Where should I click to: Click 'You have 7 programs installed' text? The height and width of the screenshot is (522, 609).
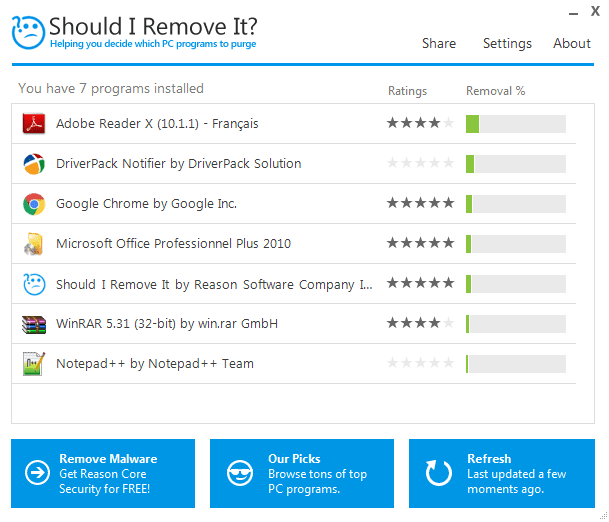111,89
